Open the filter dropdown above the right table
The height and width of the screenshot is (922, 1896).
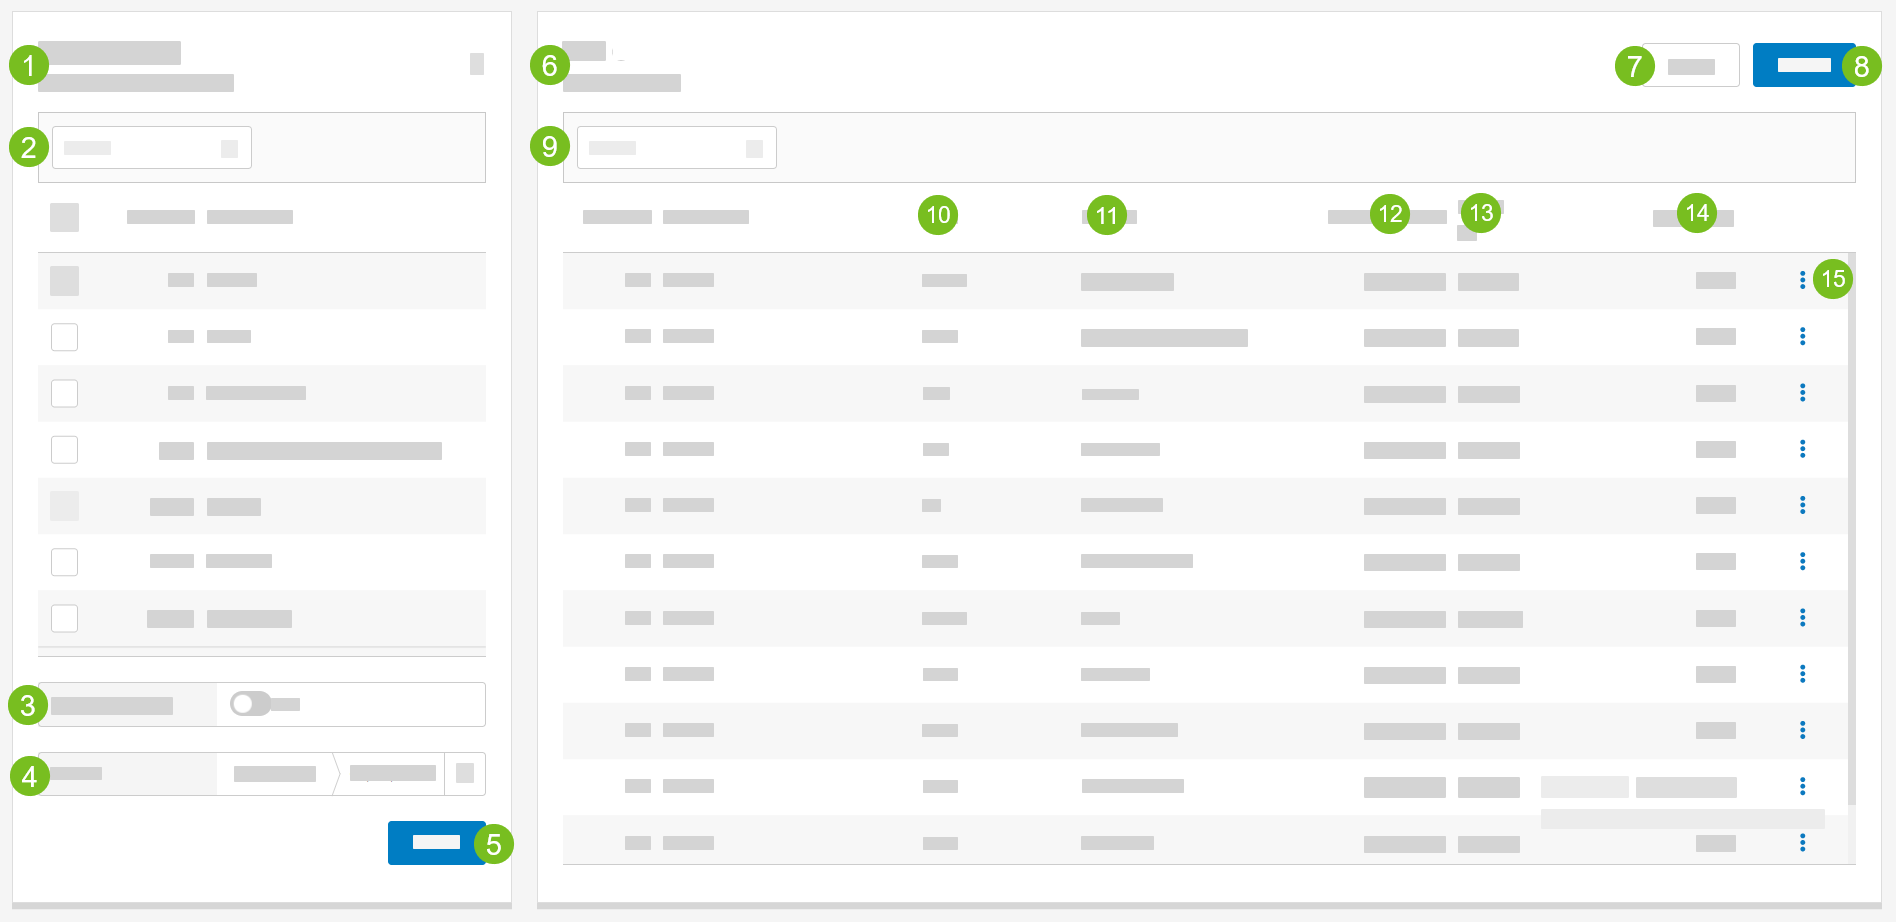pos(676,148)
